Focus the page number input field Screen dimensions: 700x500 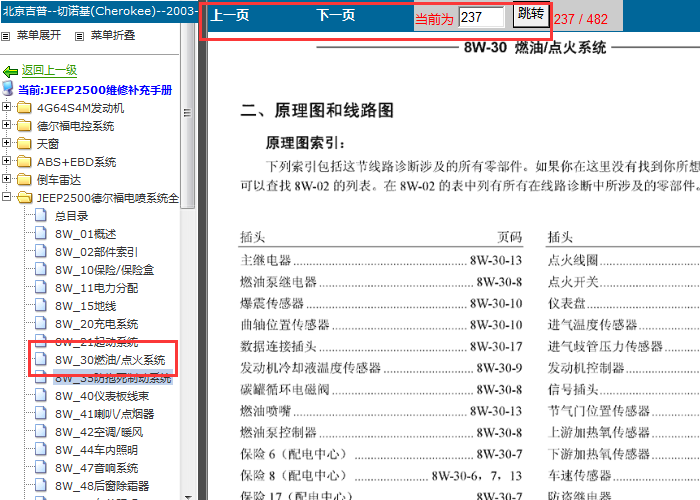click(x=481, y=17)
